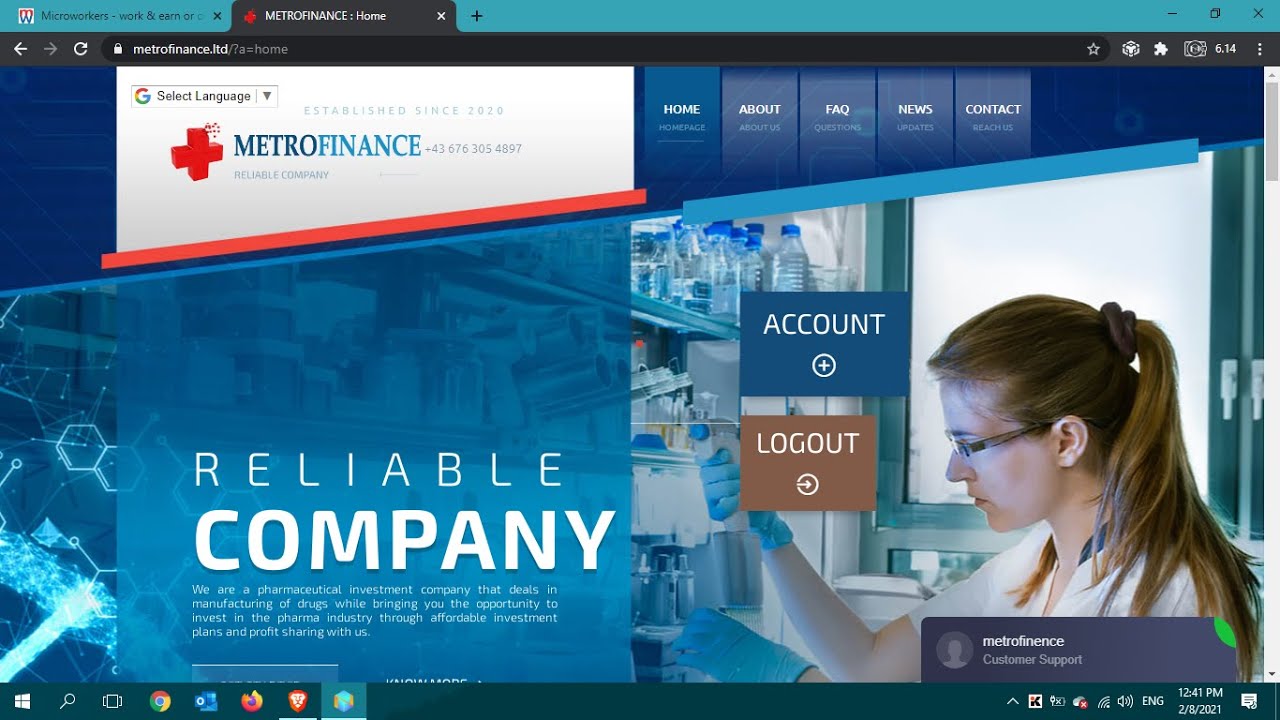The image size is (1280, 720).
Task: Click the customer support avatar icon
Action: (955, 650)
